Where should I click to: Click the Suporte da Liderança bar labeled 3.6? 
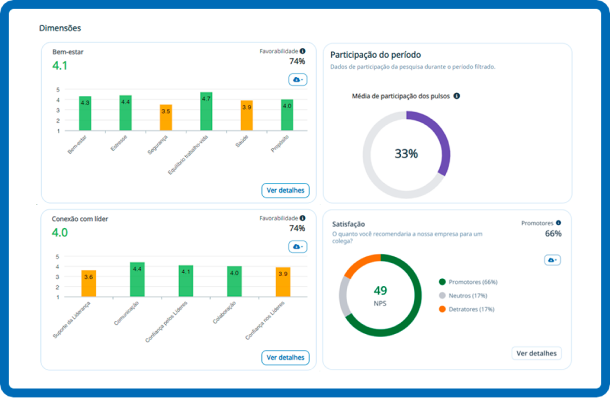[x=89, y=284]
